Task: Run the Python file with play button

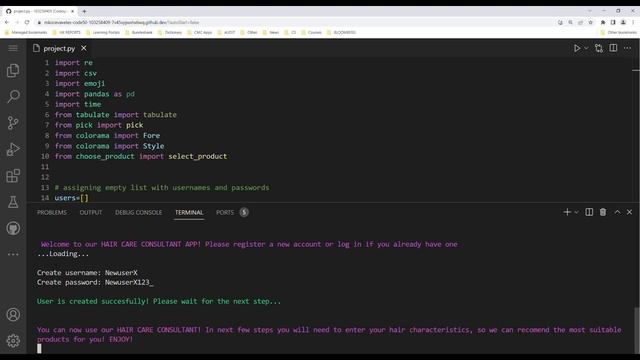Action: click(577, 48)
